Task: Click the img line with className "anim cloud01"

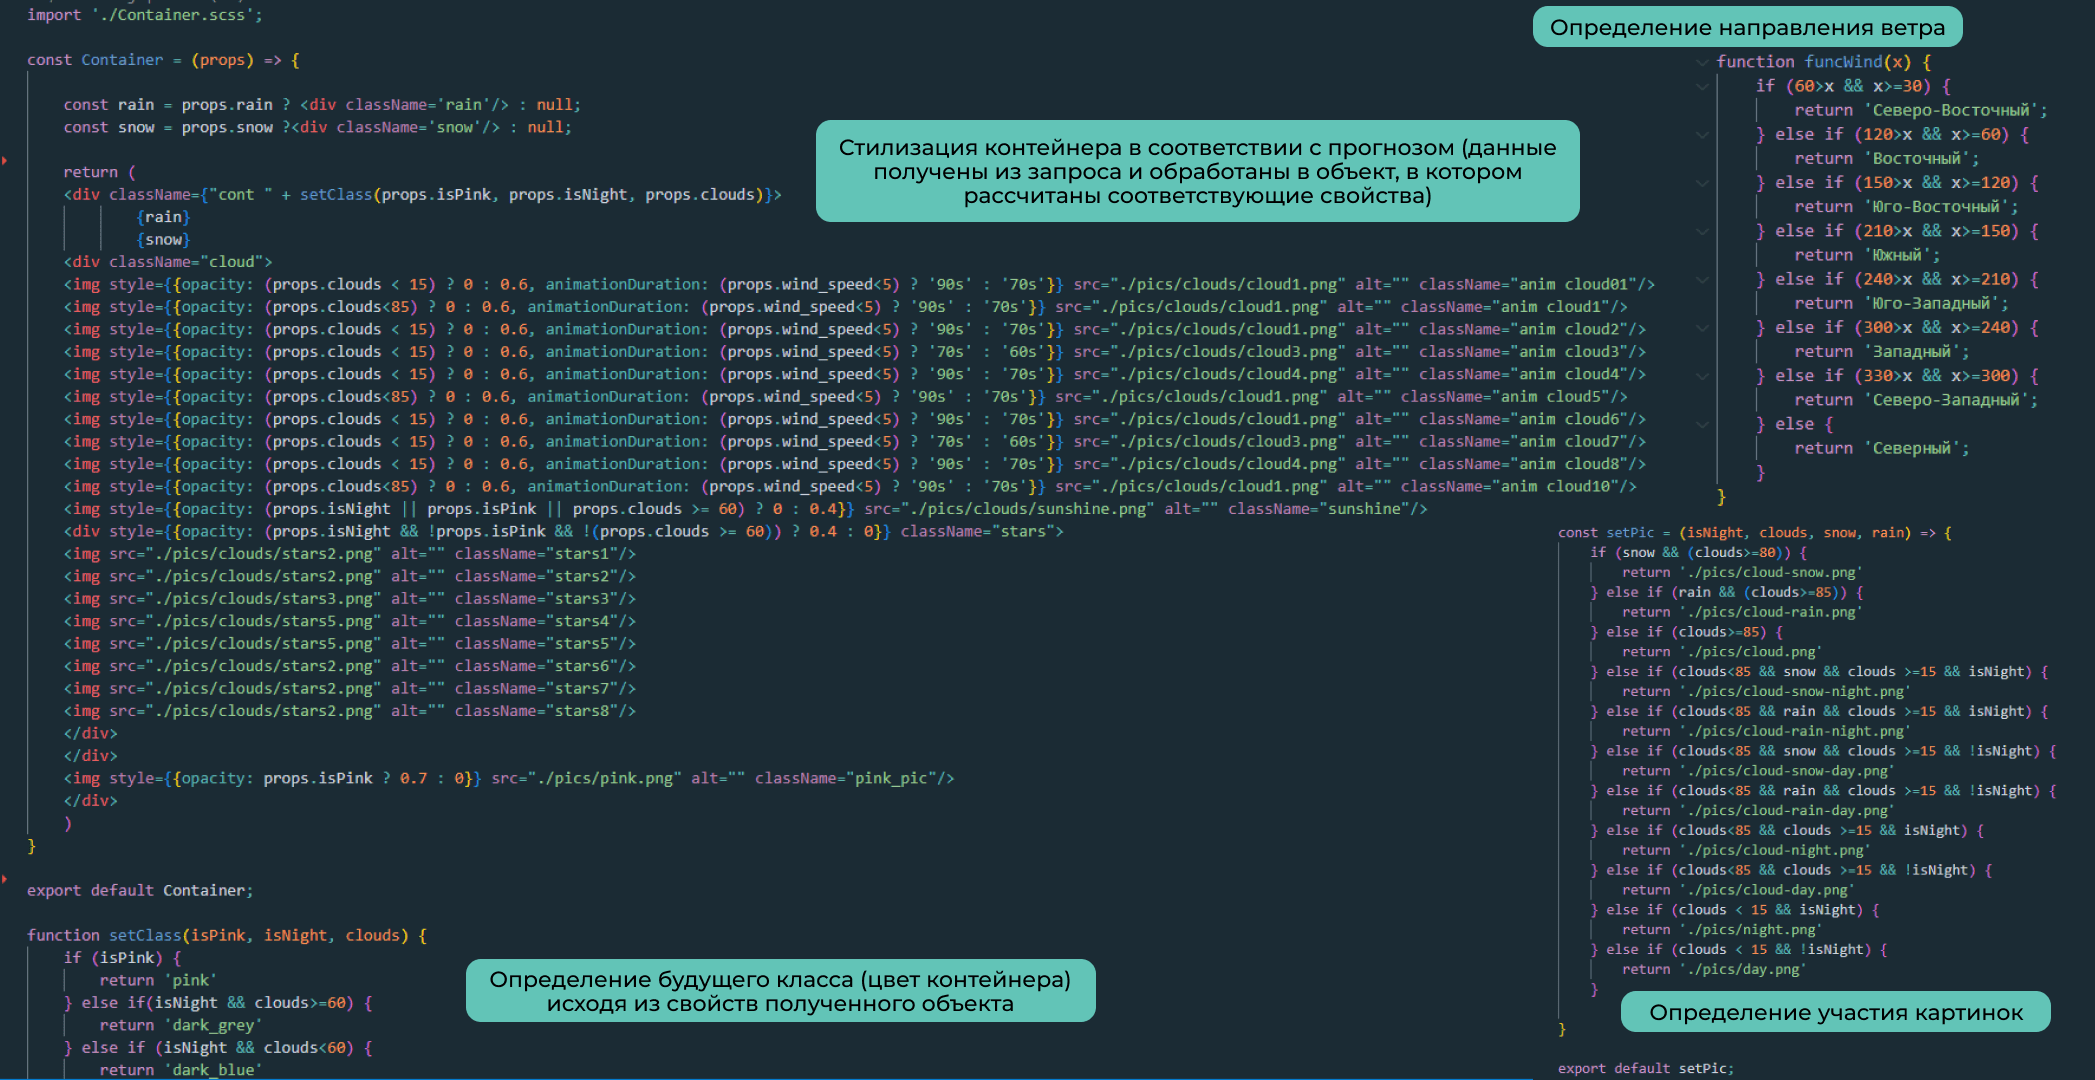Action: [859, 284]
